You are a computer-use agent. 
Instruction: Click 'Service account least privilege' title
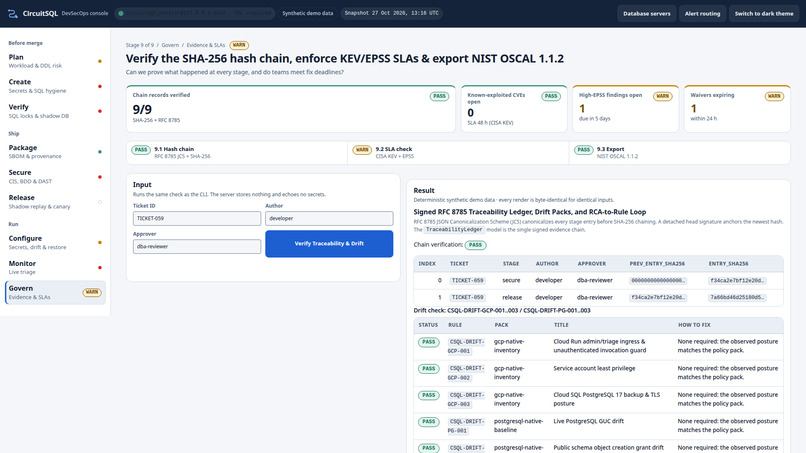click(x=594, y=369)
